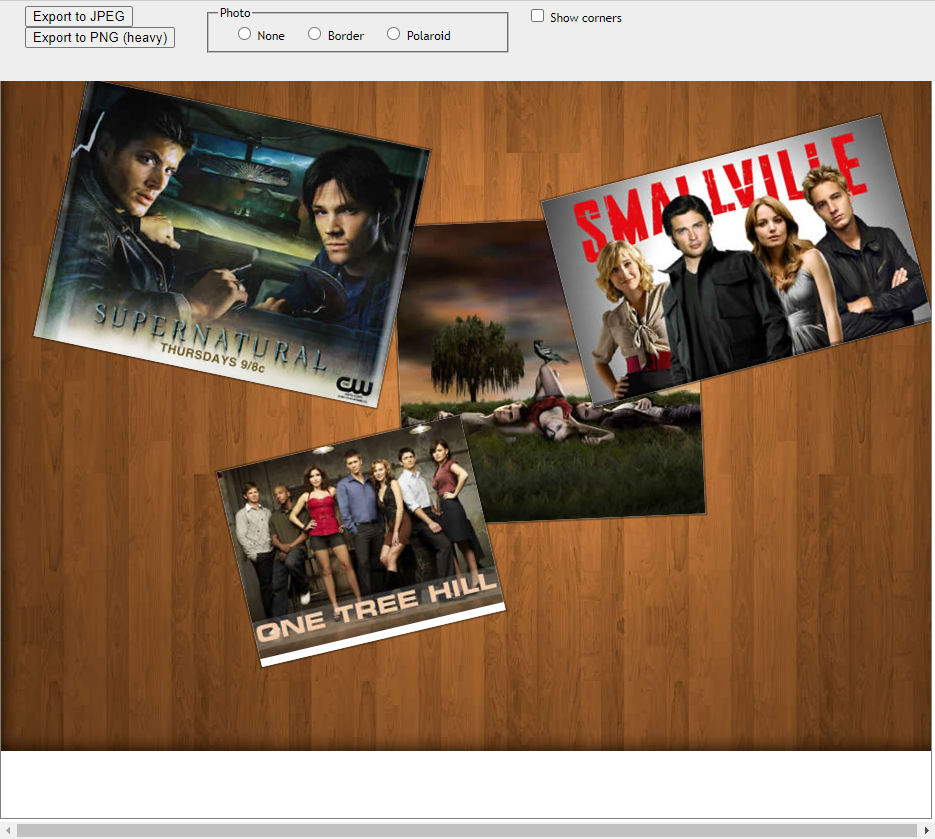The width and height of the screenshot is (935, 839).
Task: Select the Border photo style radio
Action: coord(314,33)
